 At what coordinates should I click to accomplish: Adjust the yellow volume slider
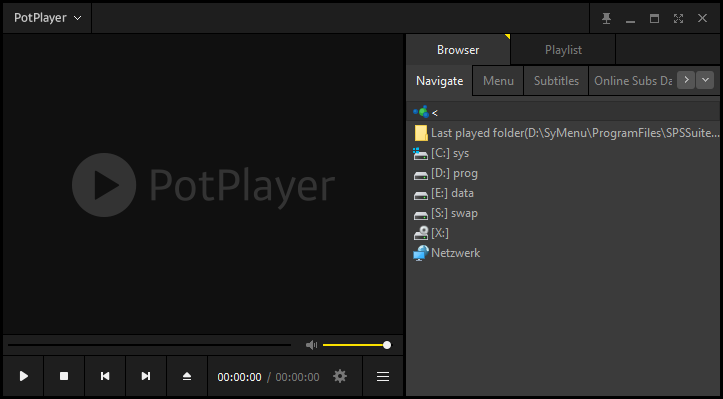[357, 345]
